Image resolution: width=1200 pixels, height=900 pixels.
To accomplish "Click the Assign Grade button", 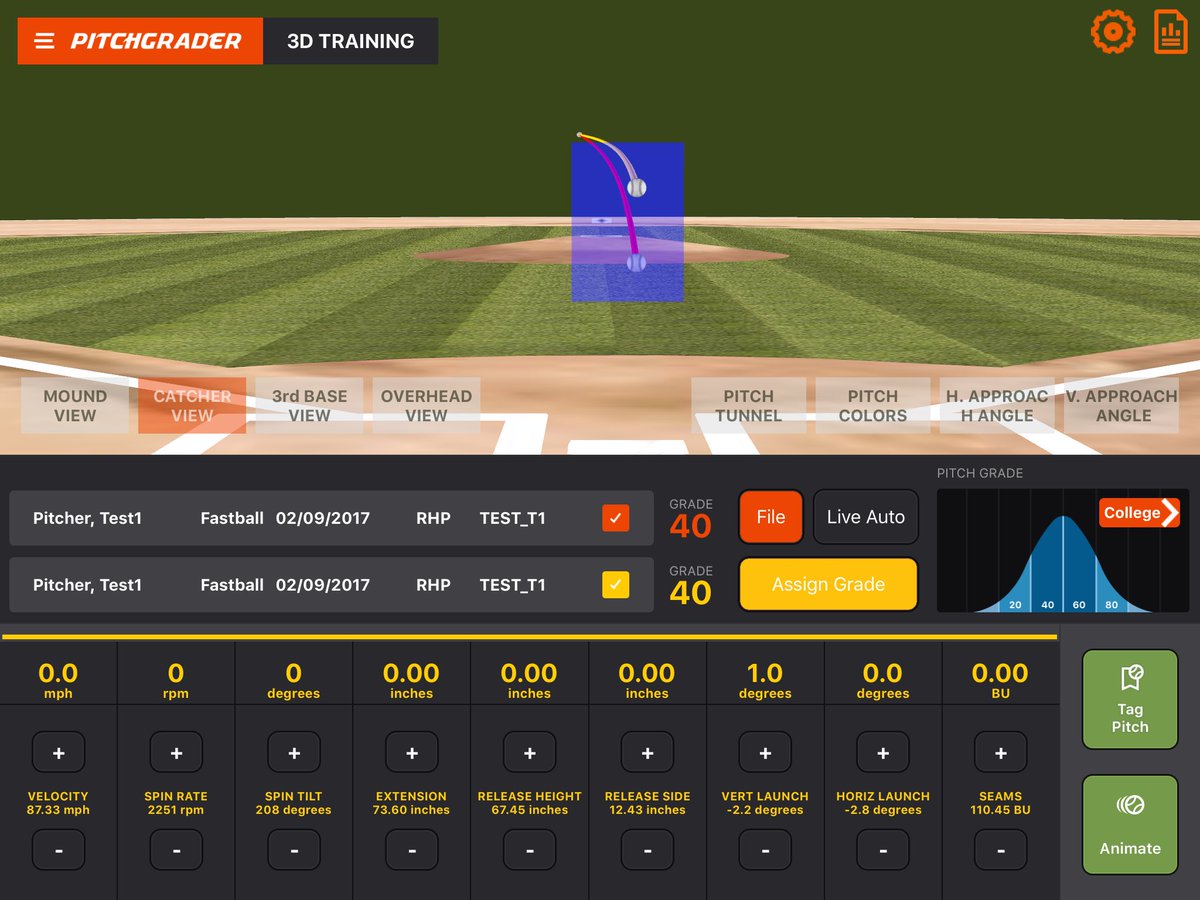I will pos(828,584).
